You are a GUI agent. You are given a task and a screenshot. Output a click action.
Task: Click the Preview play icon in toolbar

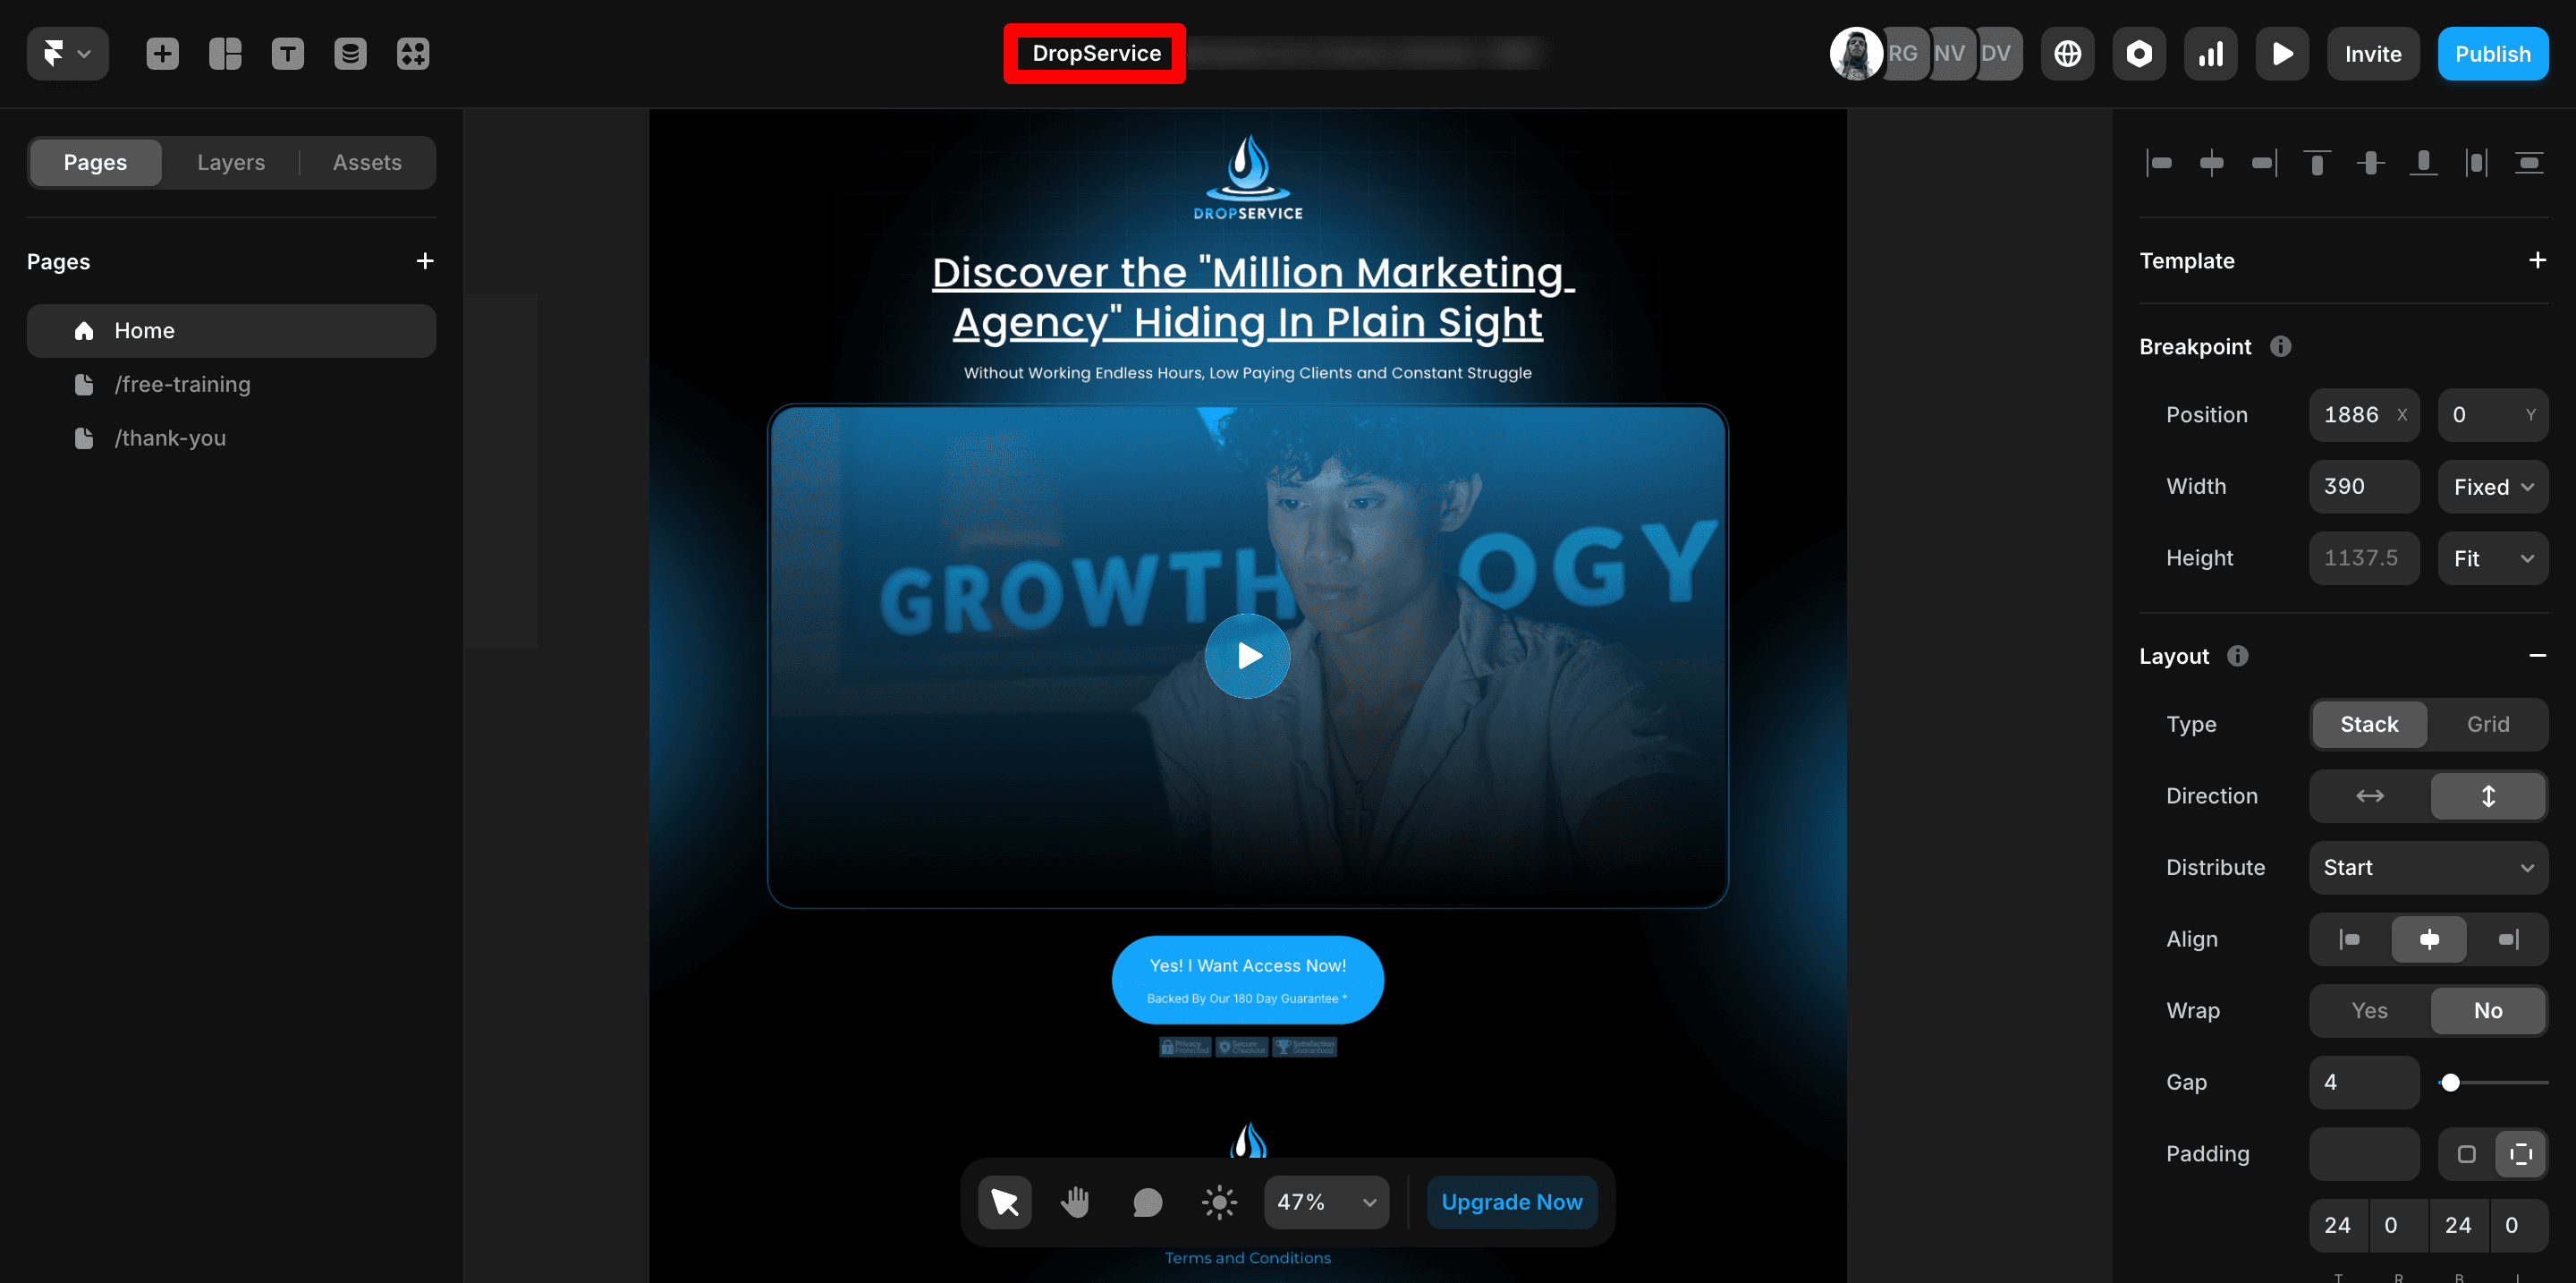coord(2282,54)
